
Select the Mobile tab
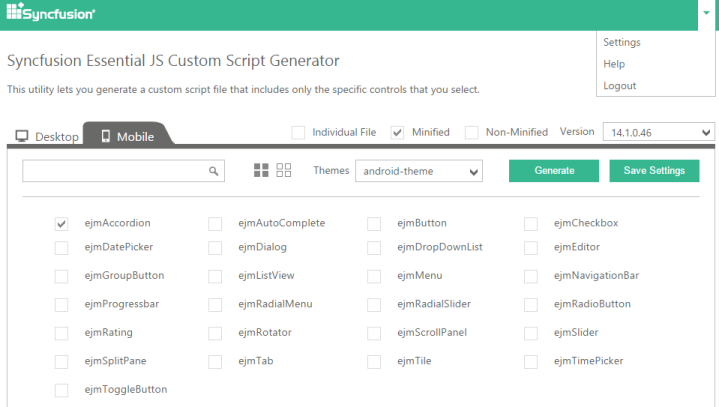[x=127, y=136]
